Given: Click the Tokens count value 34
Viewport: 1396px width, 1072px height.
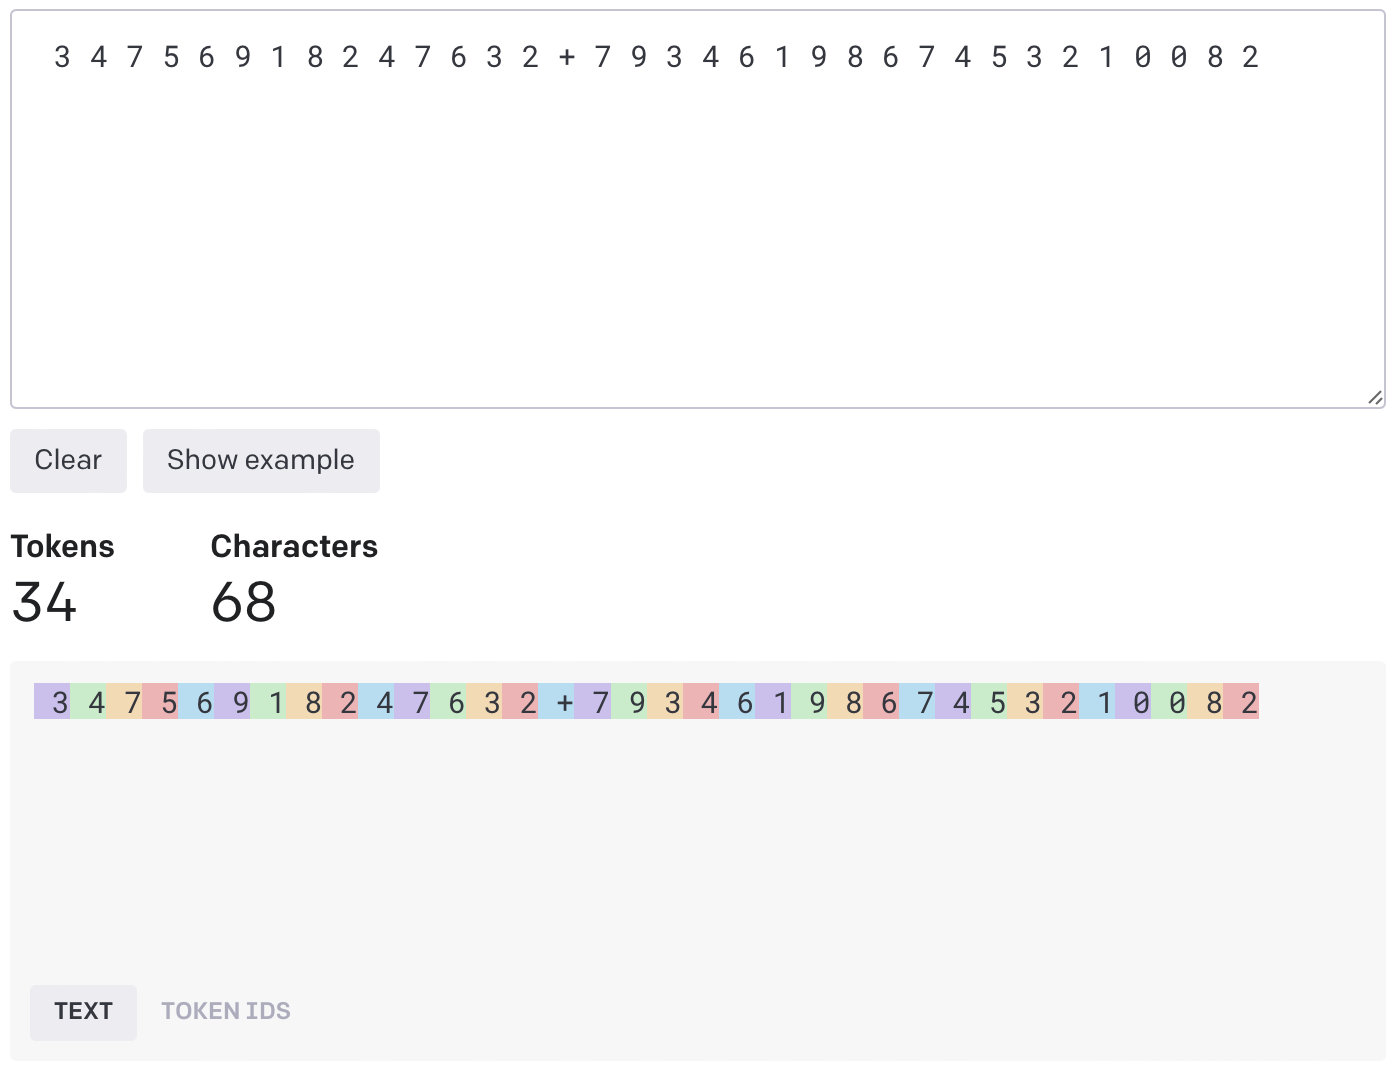Looking at the screenshot, I should [44, 602].
